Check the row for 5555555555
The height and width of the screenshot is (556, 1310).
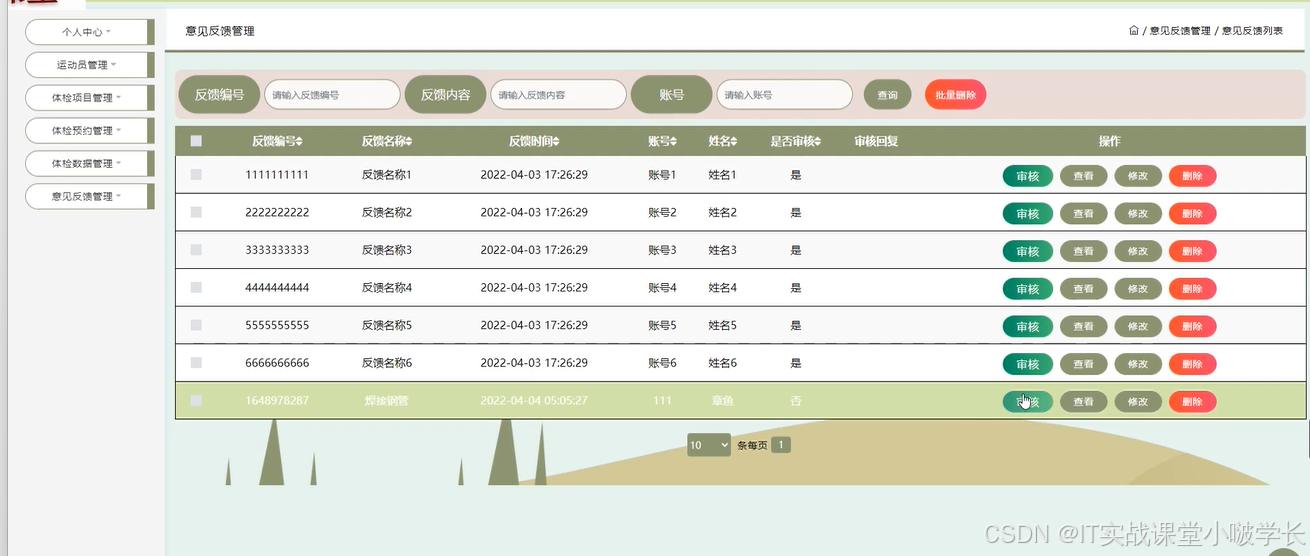(196, 325)
